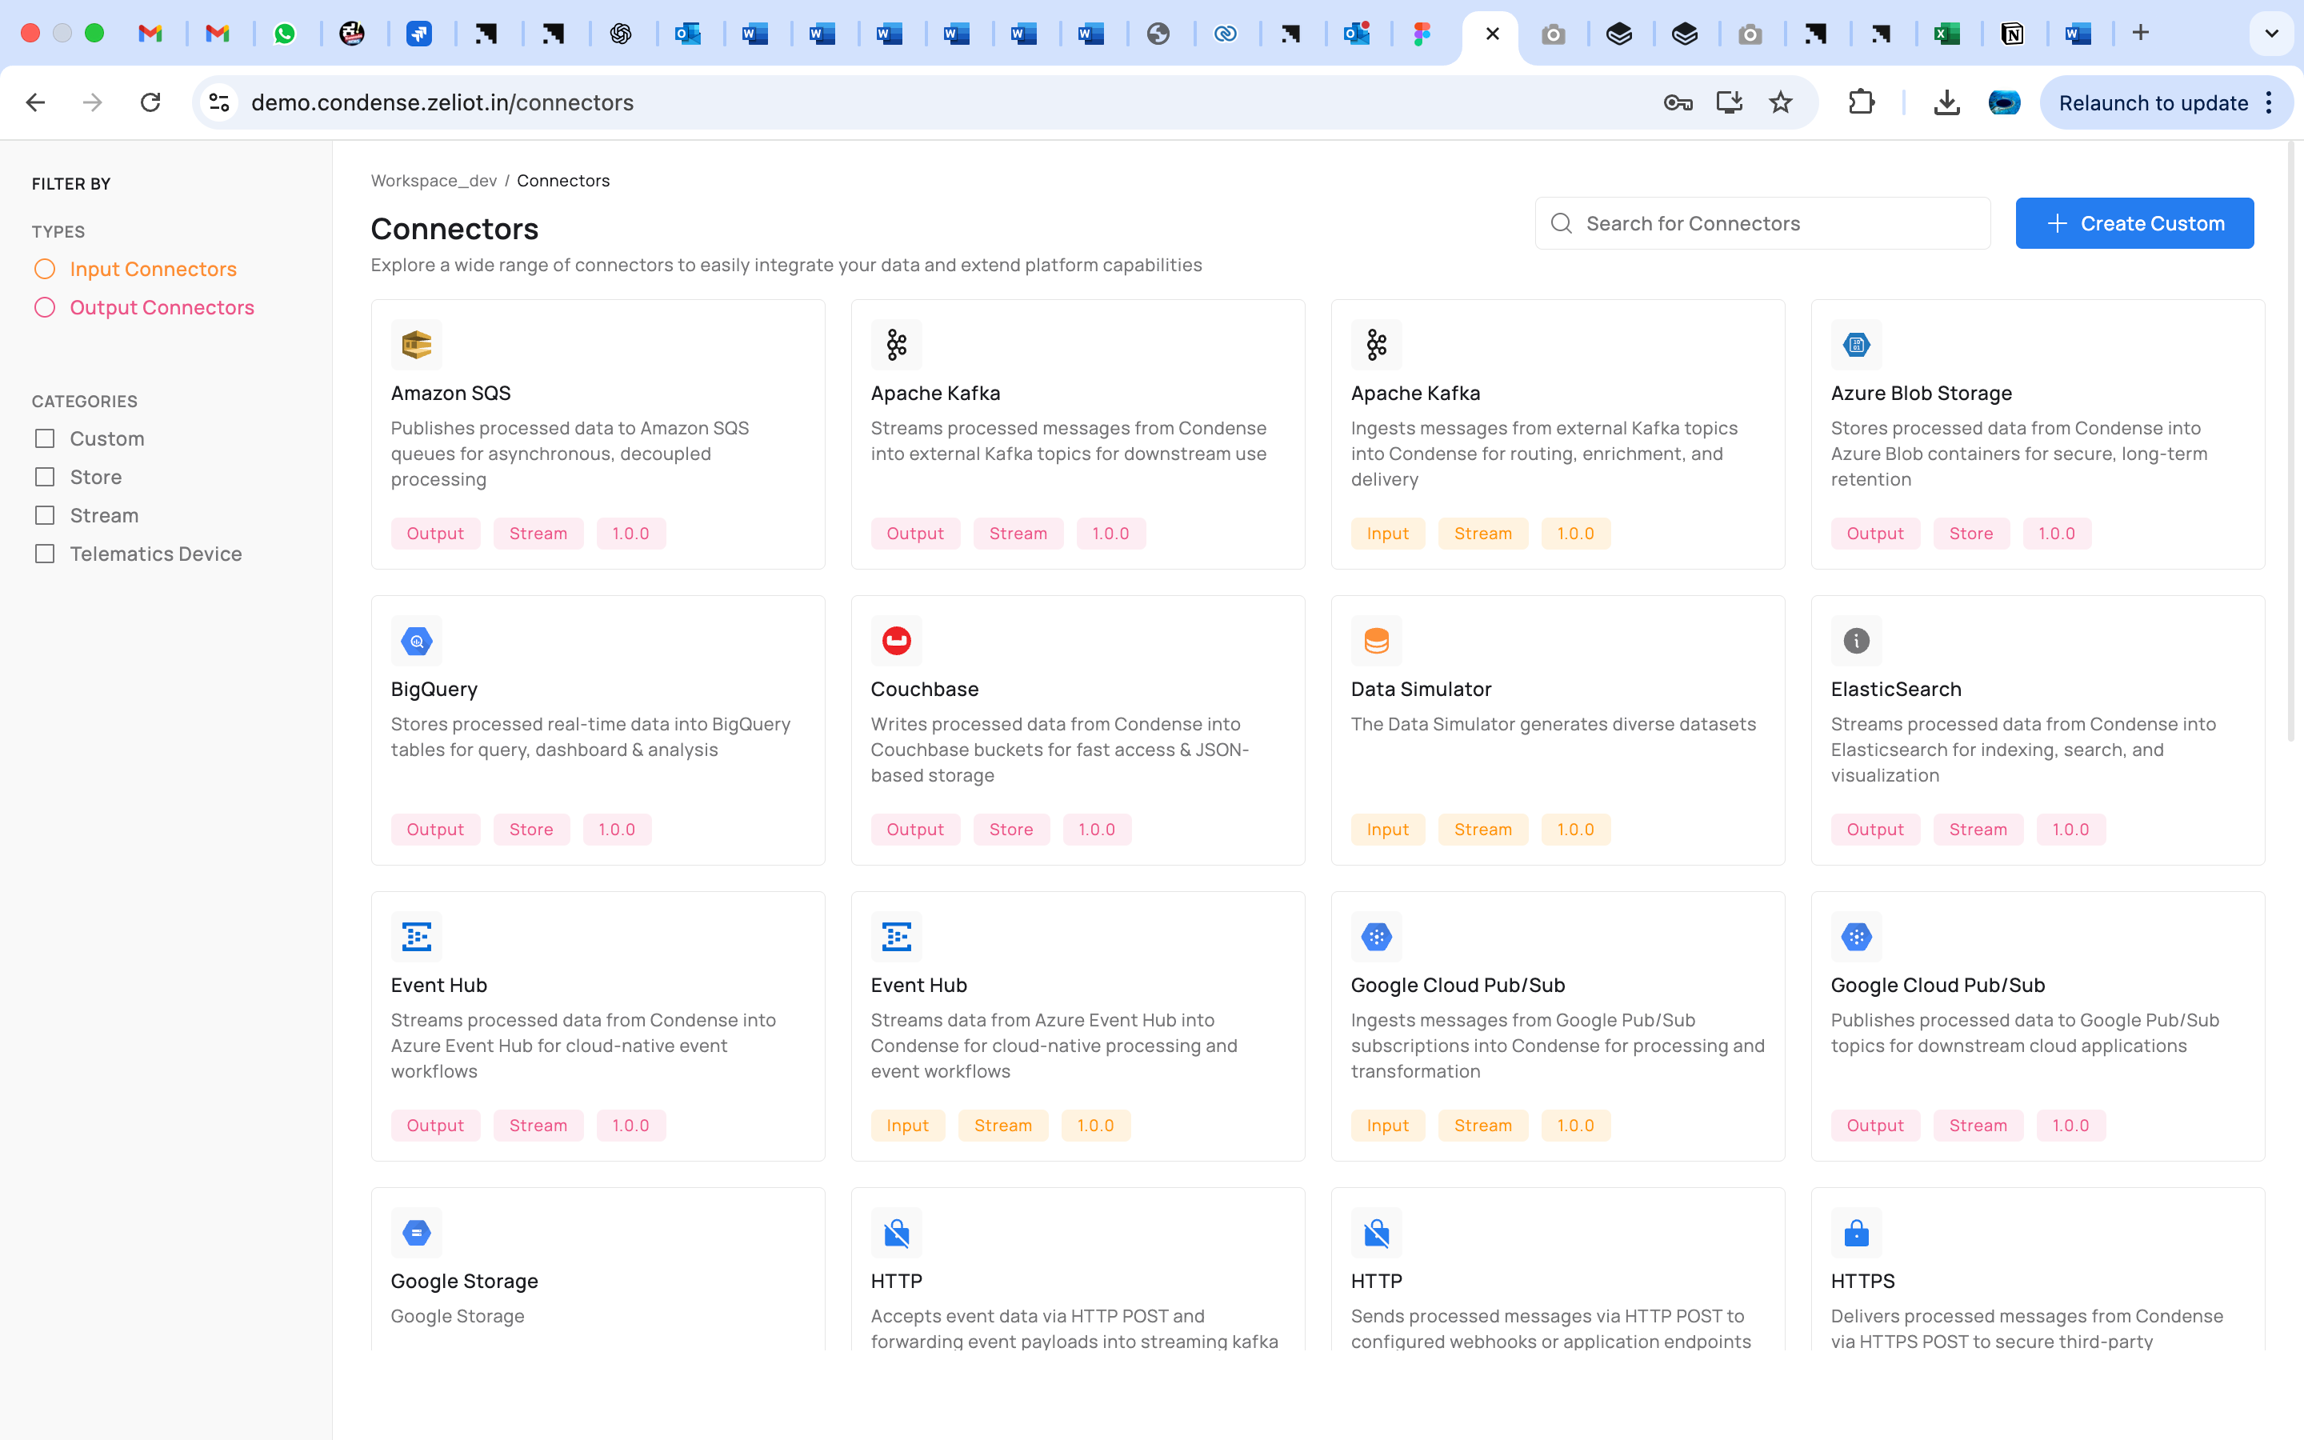Click the ElasticSearch info icon
2304x1440 pixels.
tap(1856, 641)
